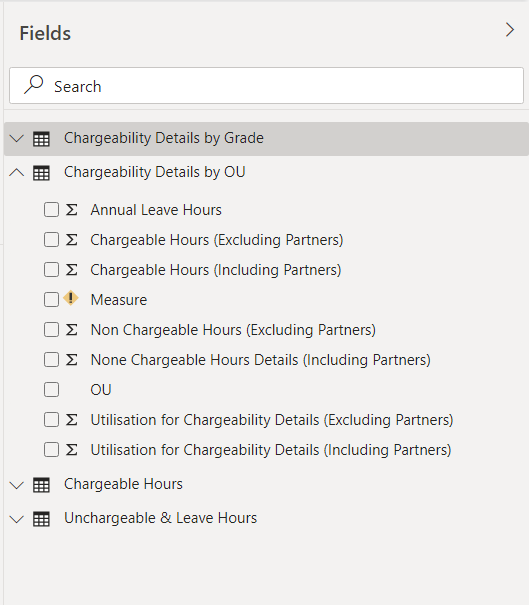The image size is (529, 605).
Task: Click the sigma icon next to Chargeable Hours (Excluding Partners)
Action: click(71, 240)
